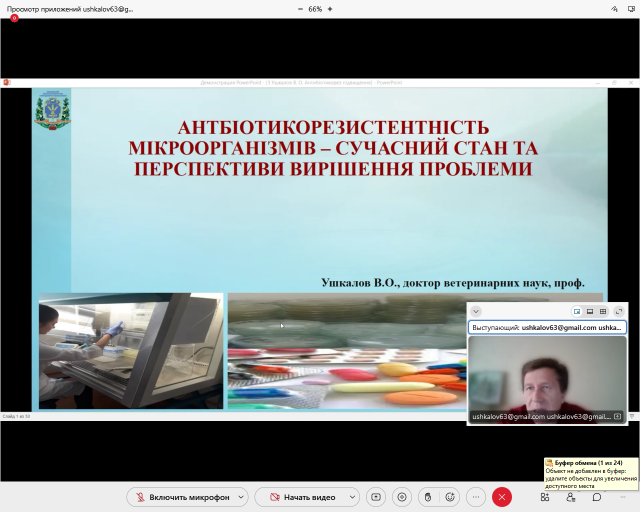This screenshot has height=512, width=640.
Task: Open the more options ellipsis menu
Action: pyautogui.click(x=476, y=496)
